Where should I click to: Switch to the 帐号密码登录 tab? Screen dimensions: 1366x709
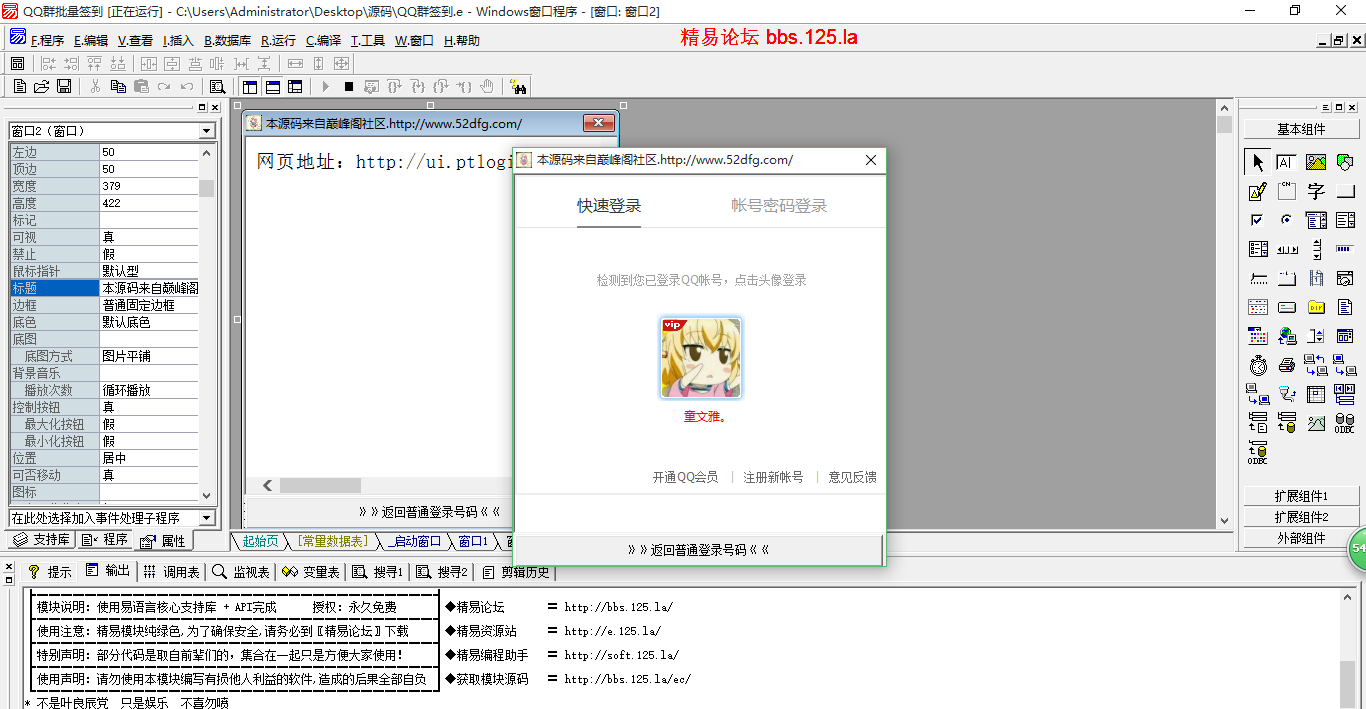779,206
